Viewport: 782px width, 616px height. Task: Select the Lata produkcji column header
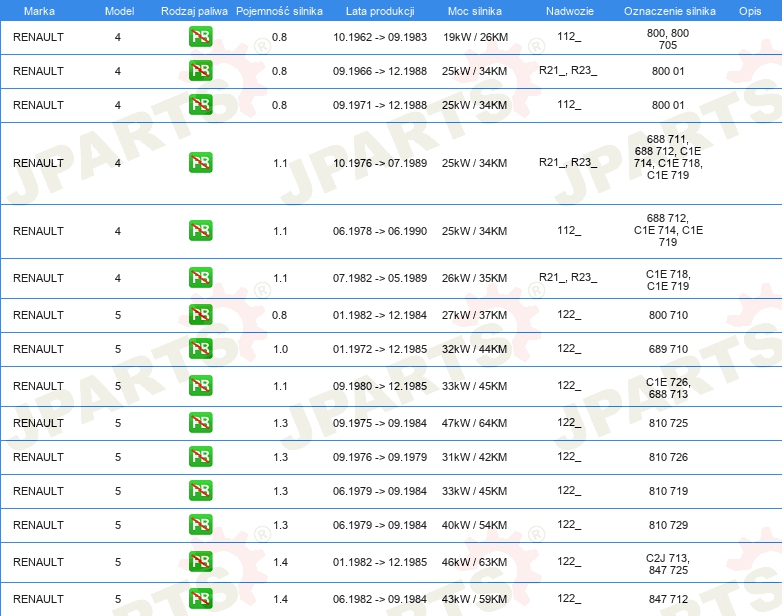380,11
